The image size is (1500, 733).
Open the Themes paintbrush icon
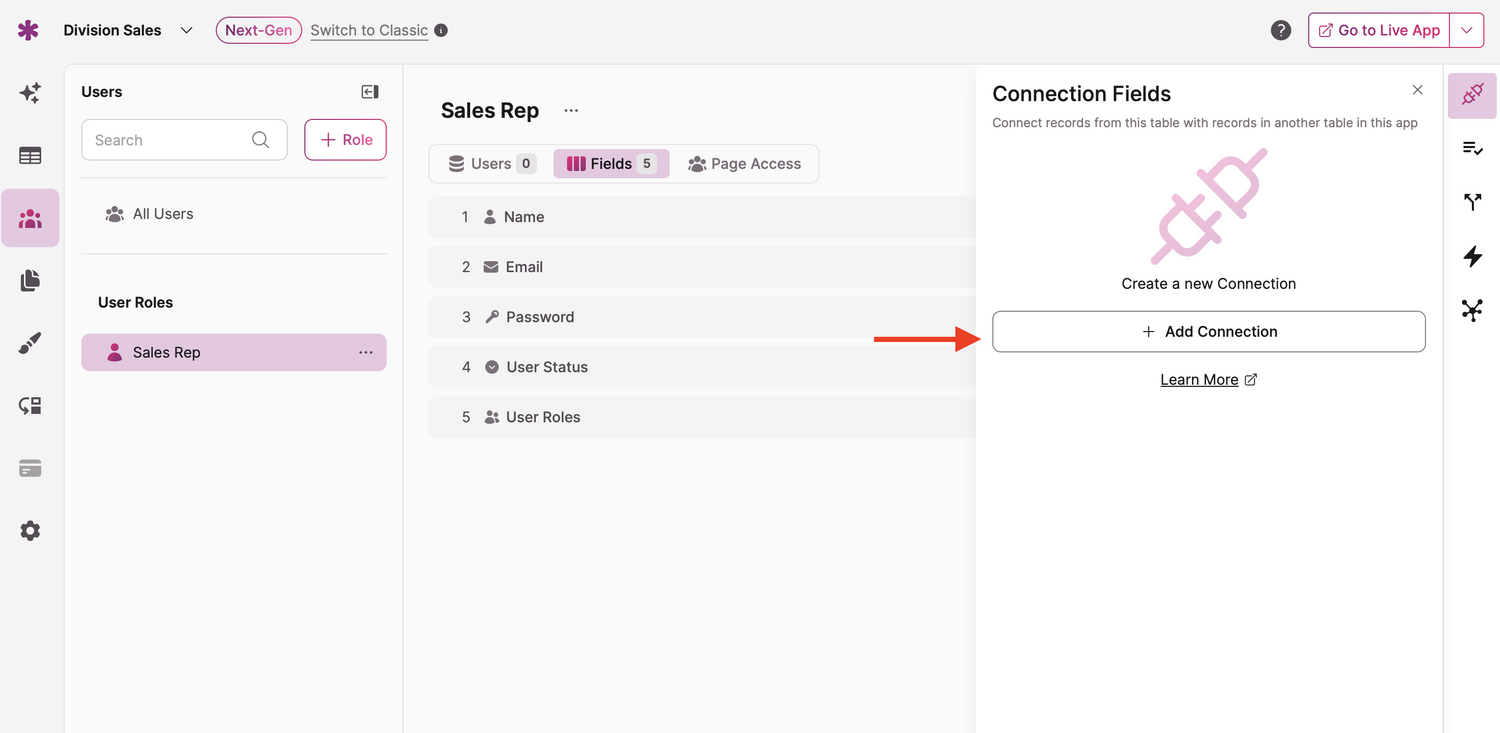click(x=30, y=344)
